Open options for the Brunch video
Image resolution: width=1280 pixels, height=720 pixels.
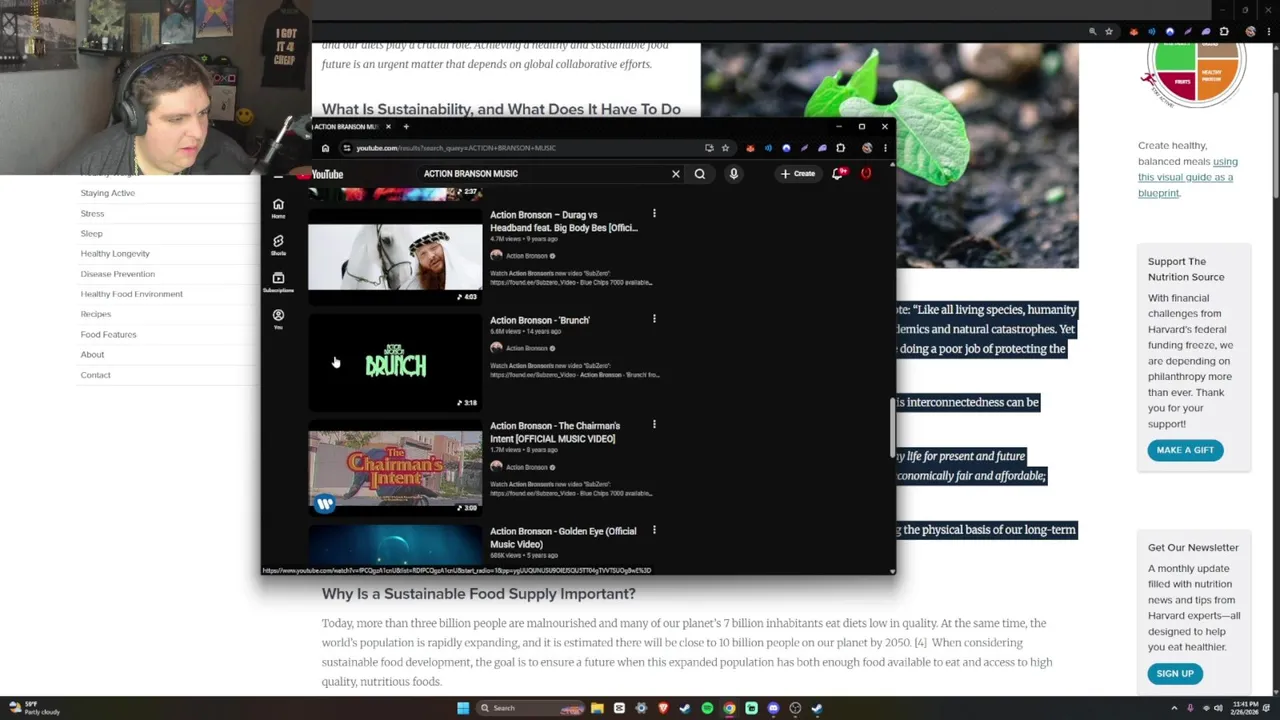[654, 320]
